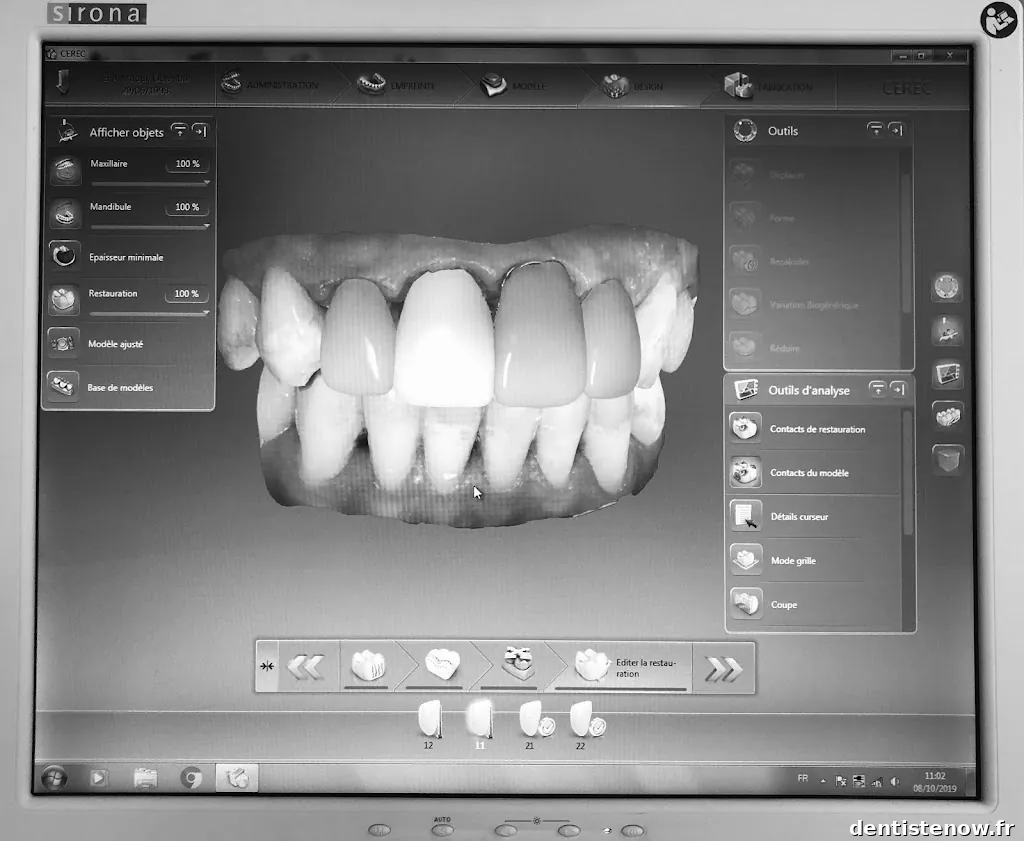Enable Mode grille view
Screen dimensions: 1024x841
745,560
